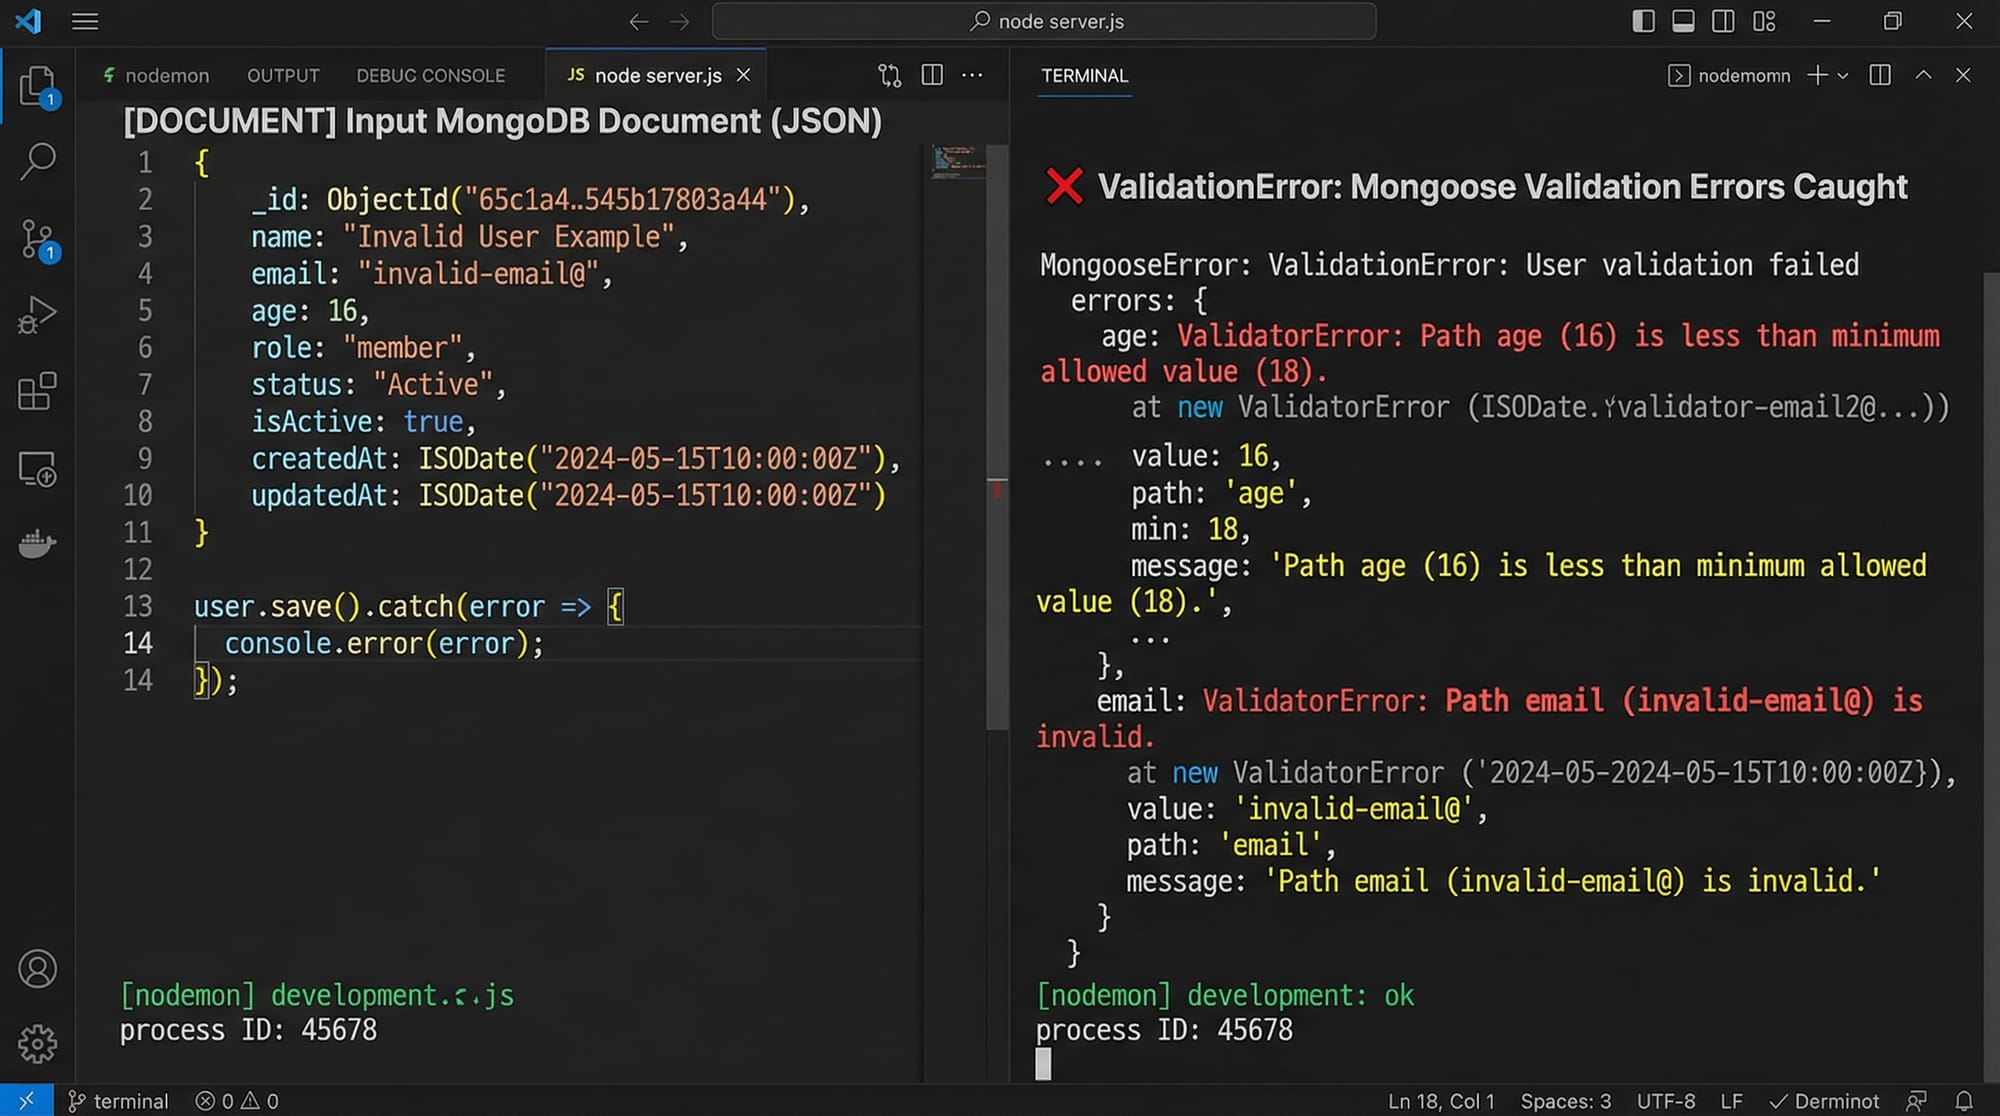
Task: Open the Docker view icon
Action: pos(37,543)
